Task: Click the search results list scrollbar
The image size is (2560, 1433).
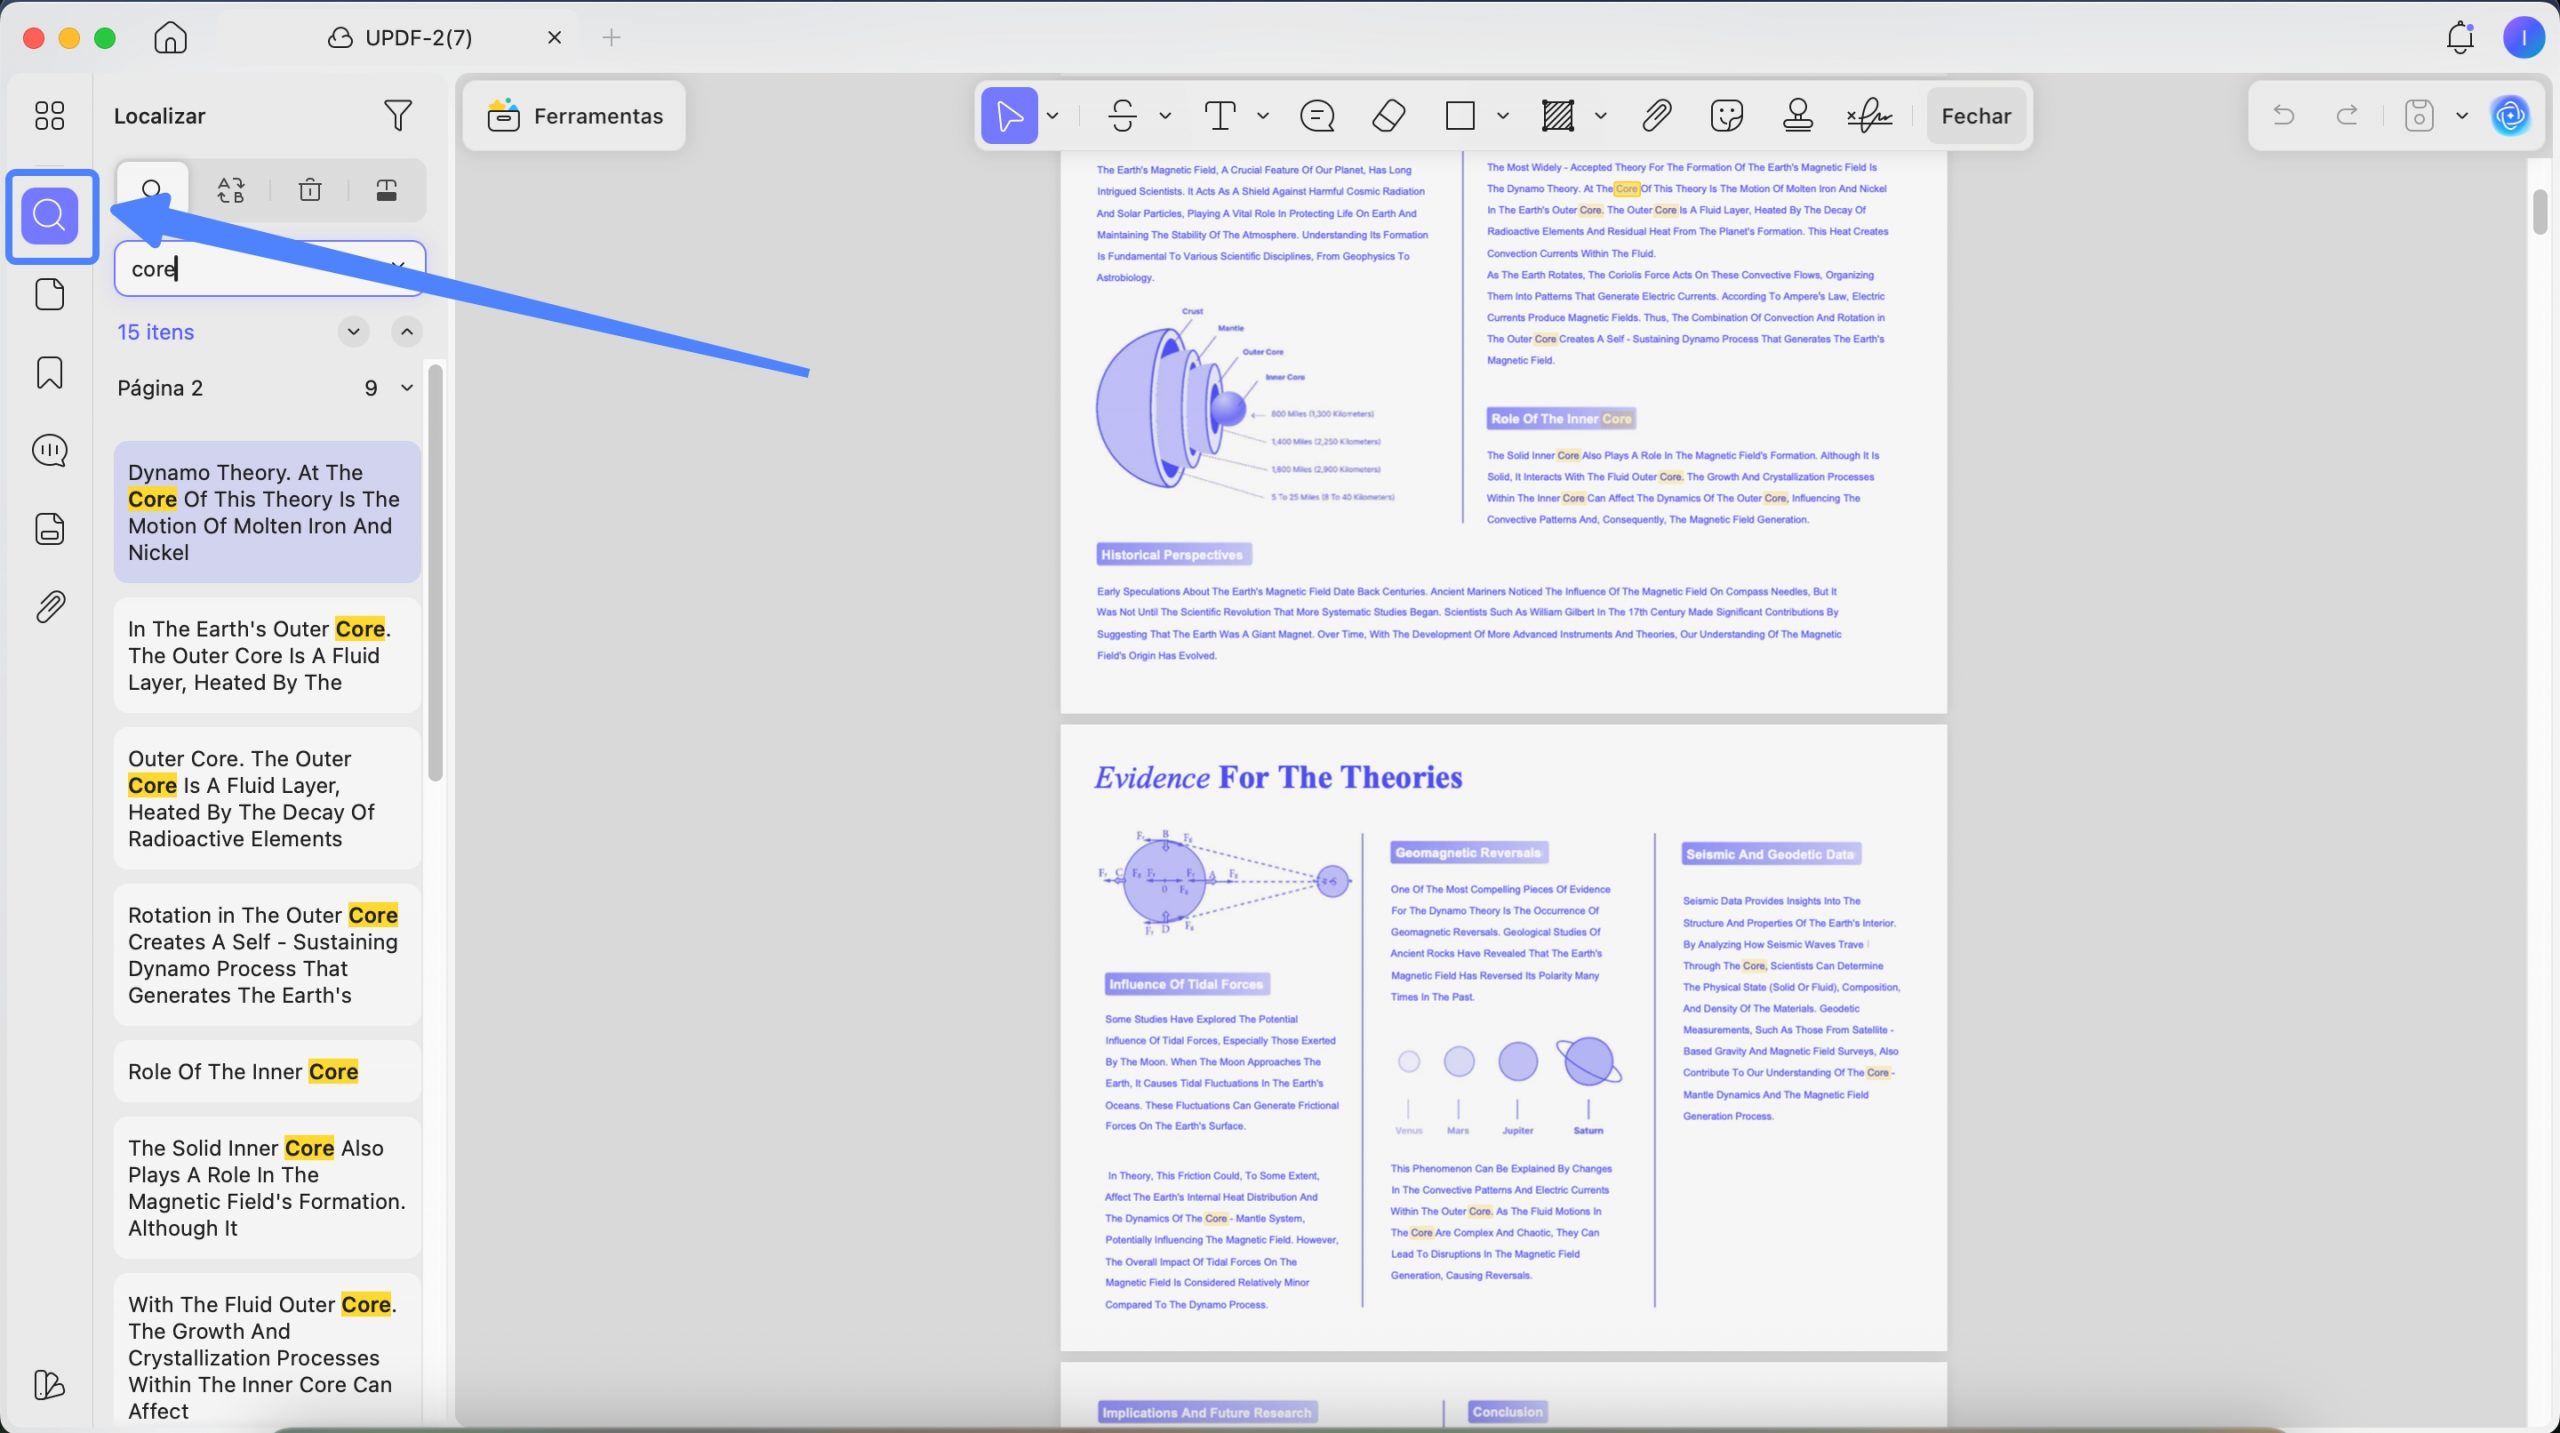Action: tap(435, 573)
